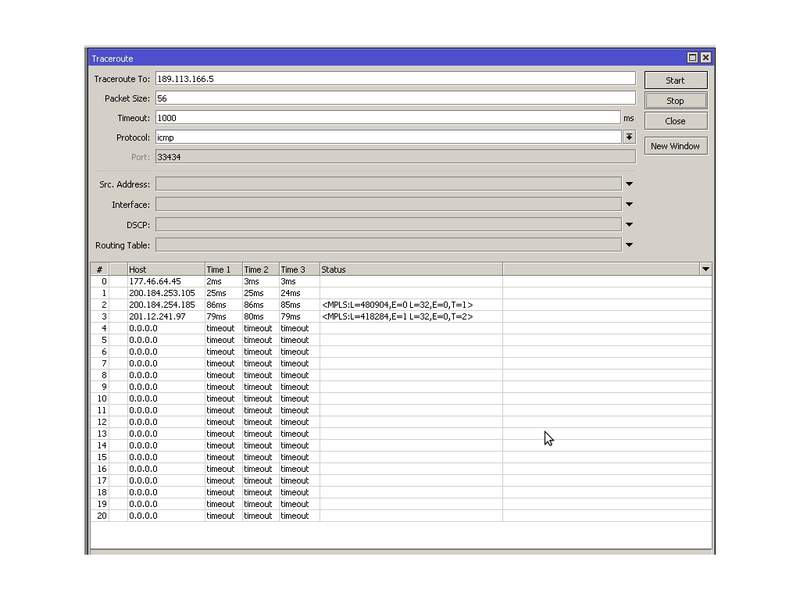Viewport: 800px width, 600px height.
Task: Click the Timeout value field
Action: coord(388,118)
